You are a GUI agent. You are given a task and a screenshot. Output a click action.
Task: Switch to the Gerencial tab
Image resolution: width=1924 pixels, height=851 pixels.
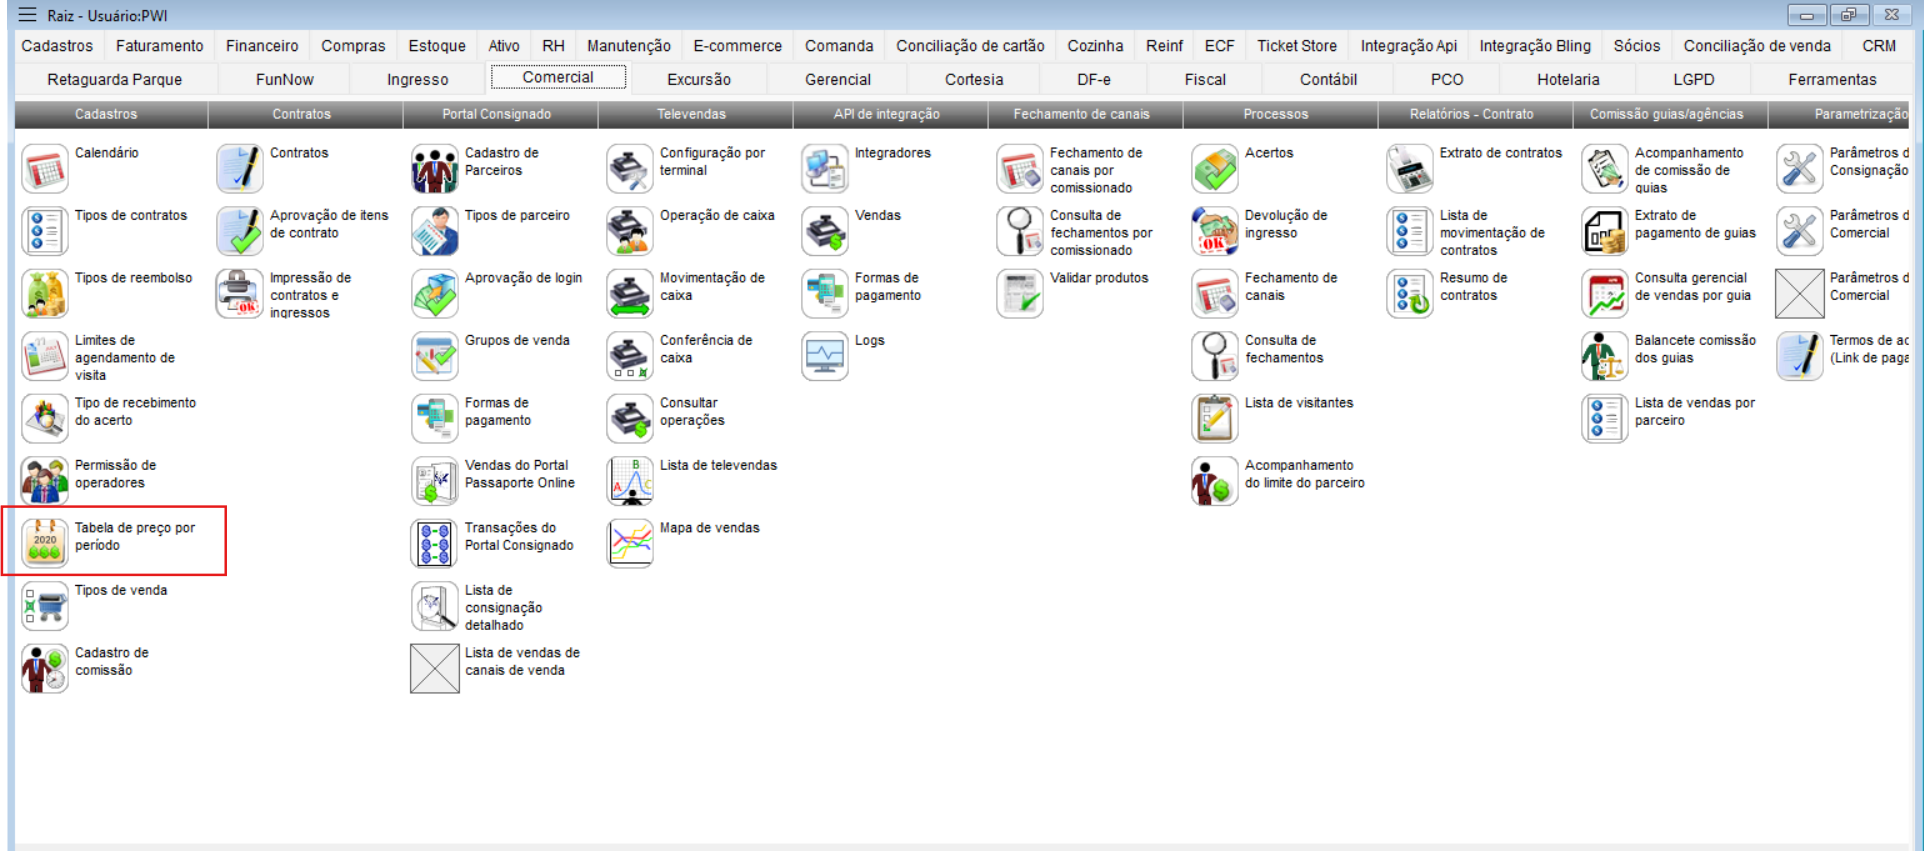pyautogui.click(x=838, y=79)
